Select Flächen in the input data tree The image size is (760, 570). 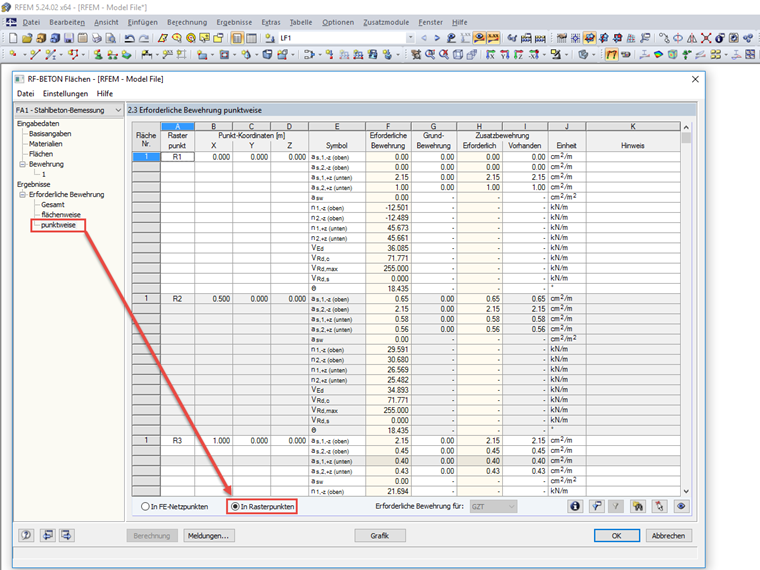[x=41, y=154]
